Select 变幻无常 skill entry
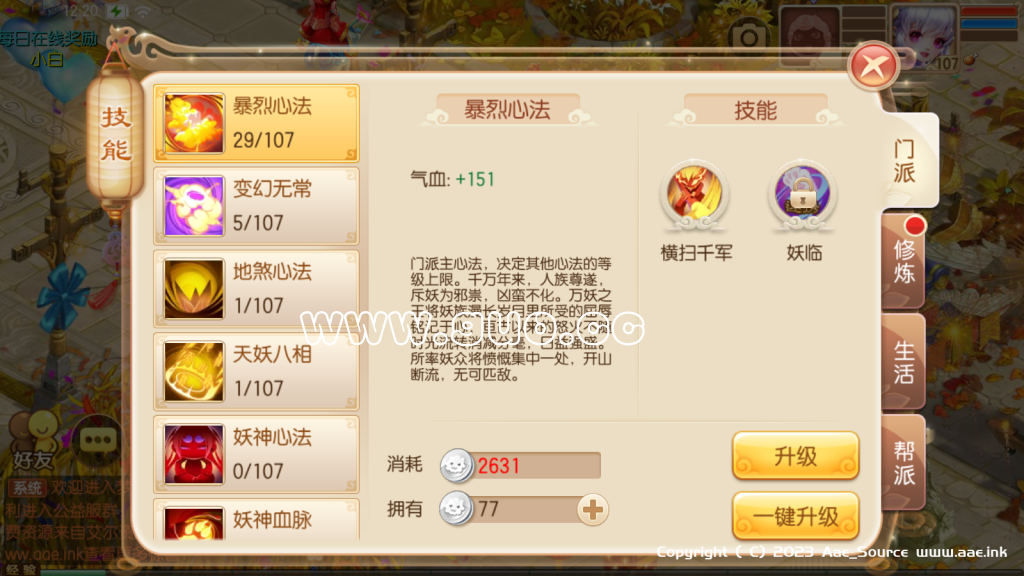Viewport: 1024px width, 576px height. pyautogui.click(x=257, y=206)
